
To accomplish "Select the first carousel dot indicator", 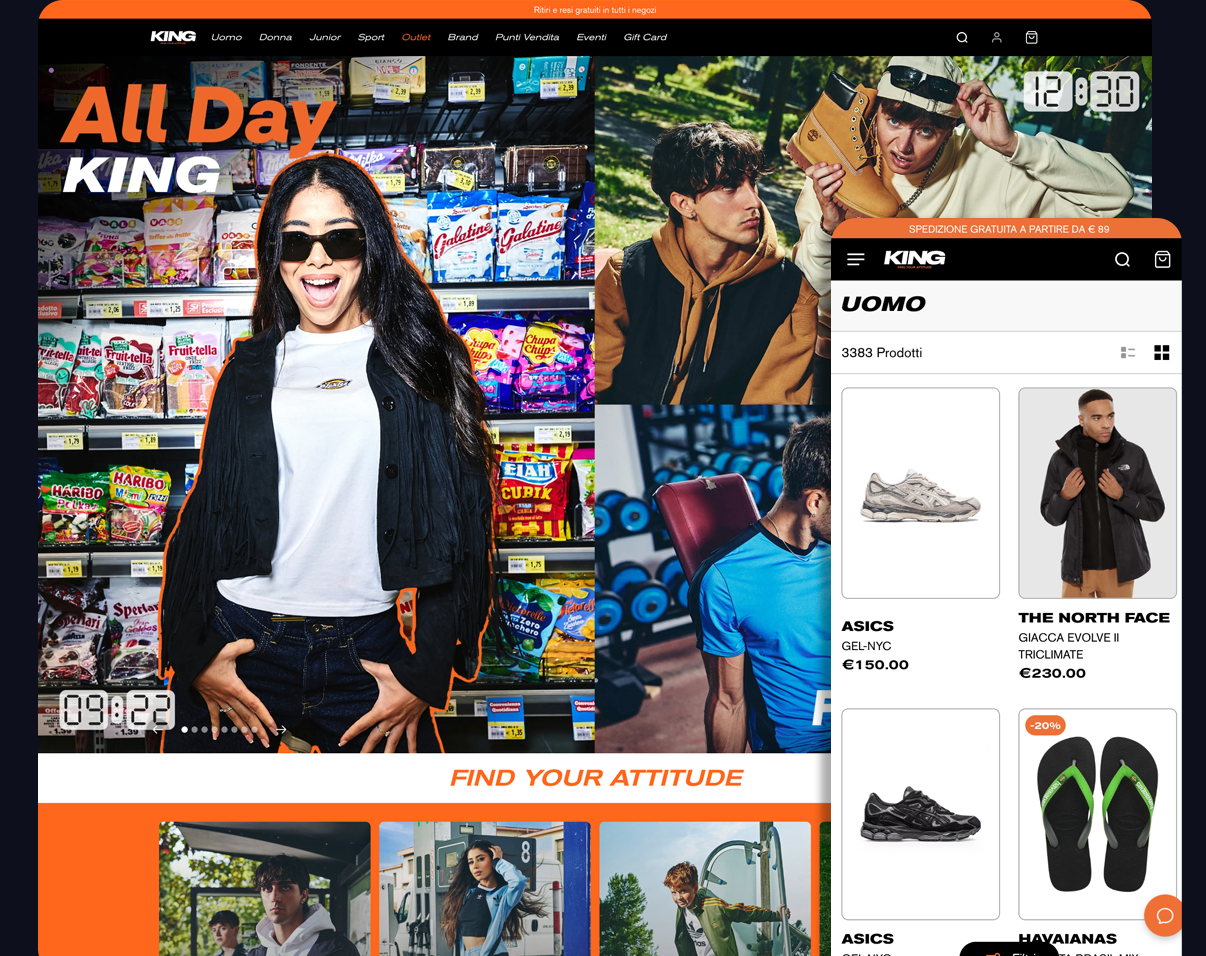I will tap(185, 730).
